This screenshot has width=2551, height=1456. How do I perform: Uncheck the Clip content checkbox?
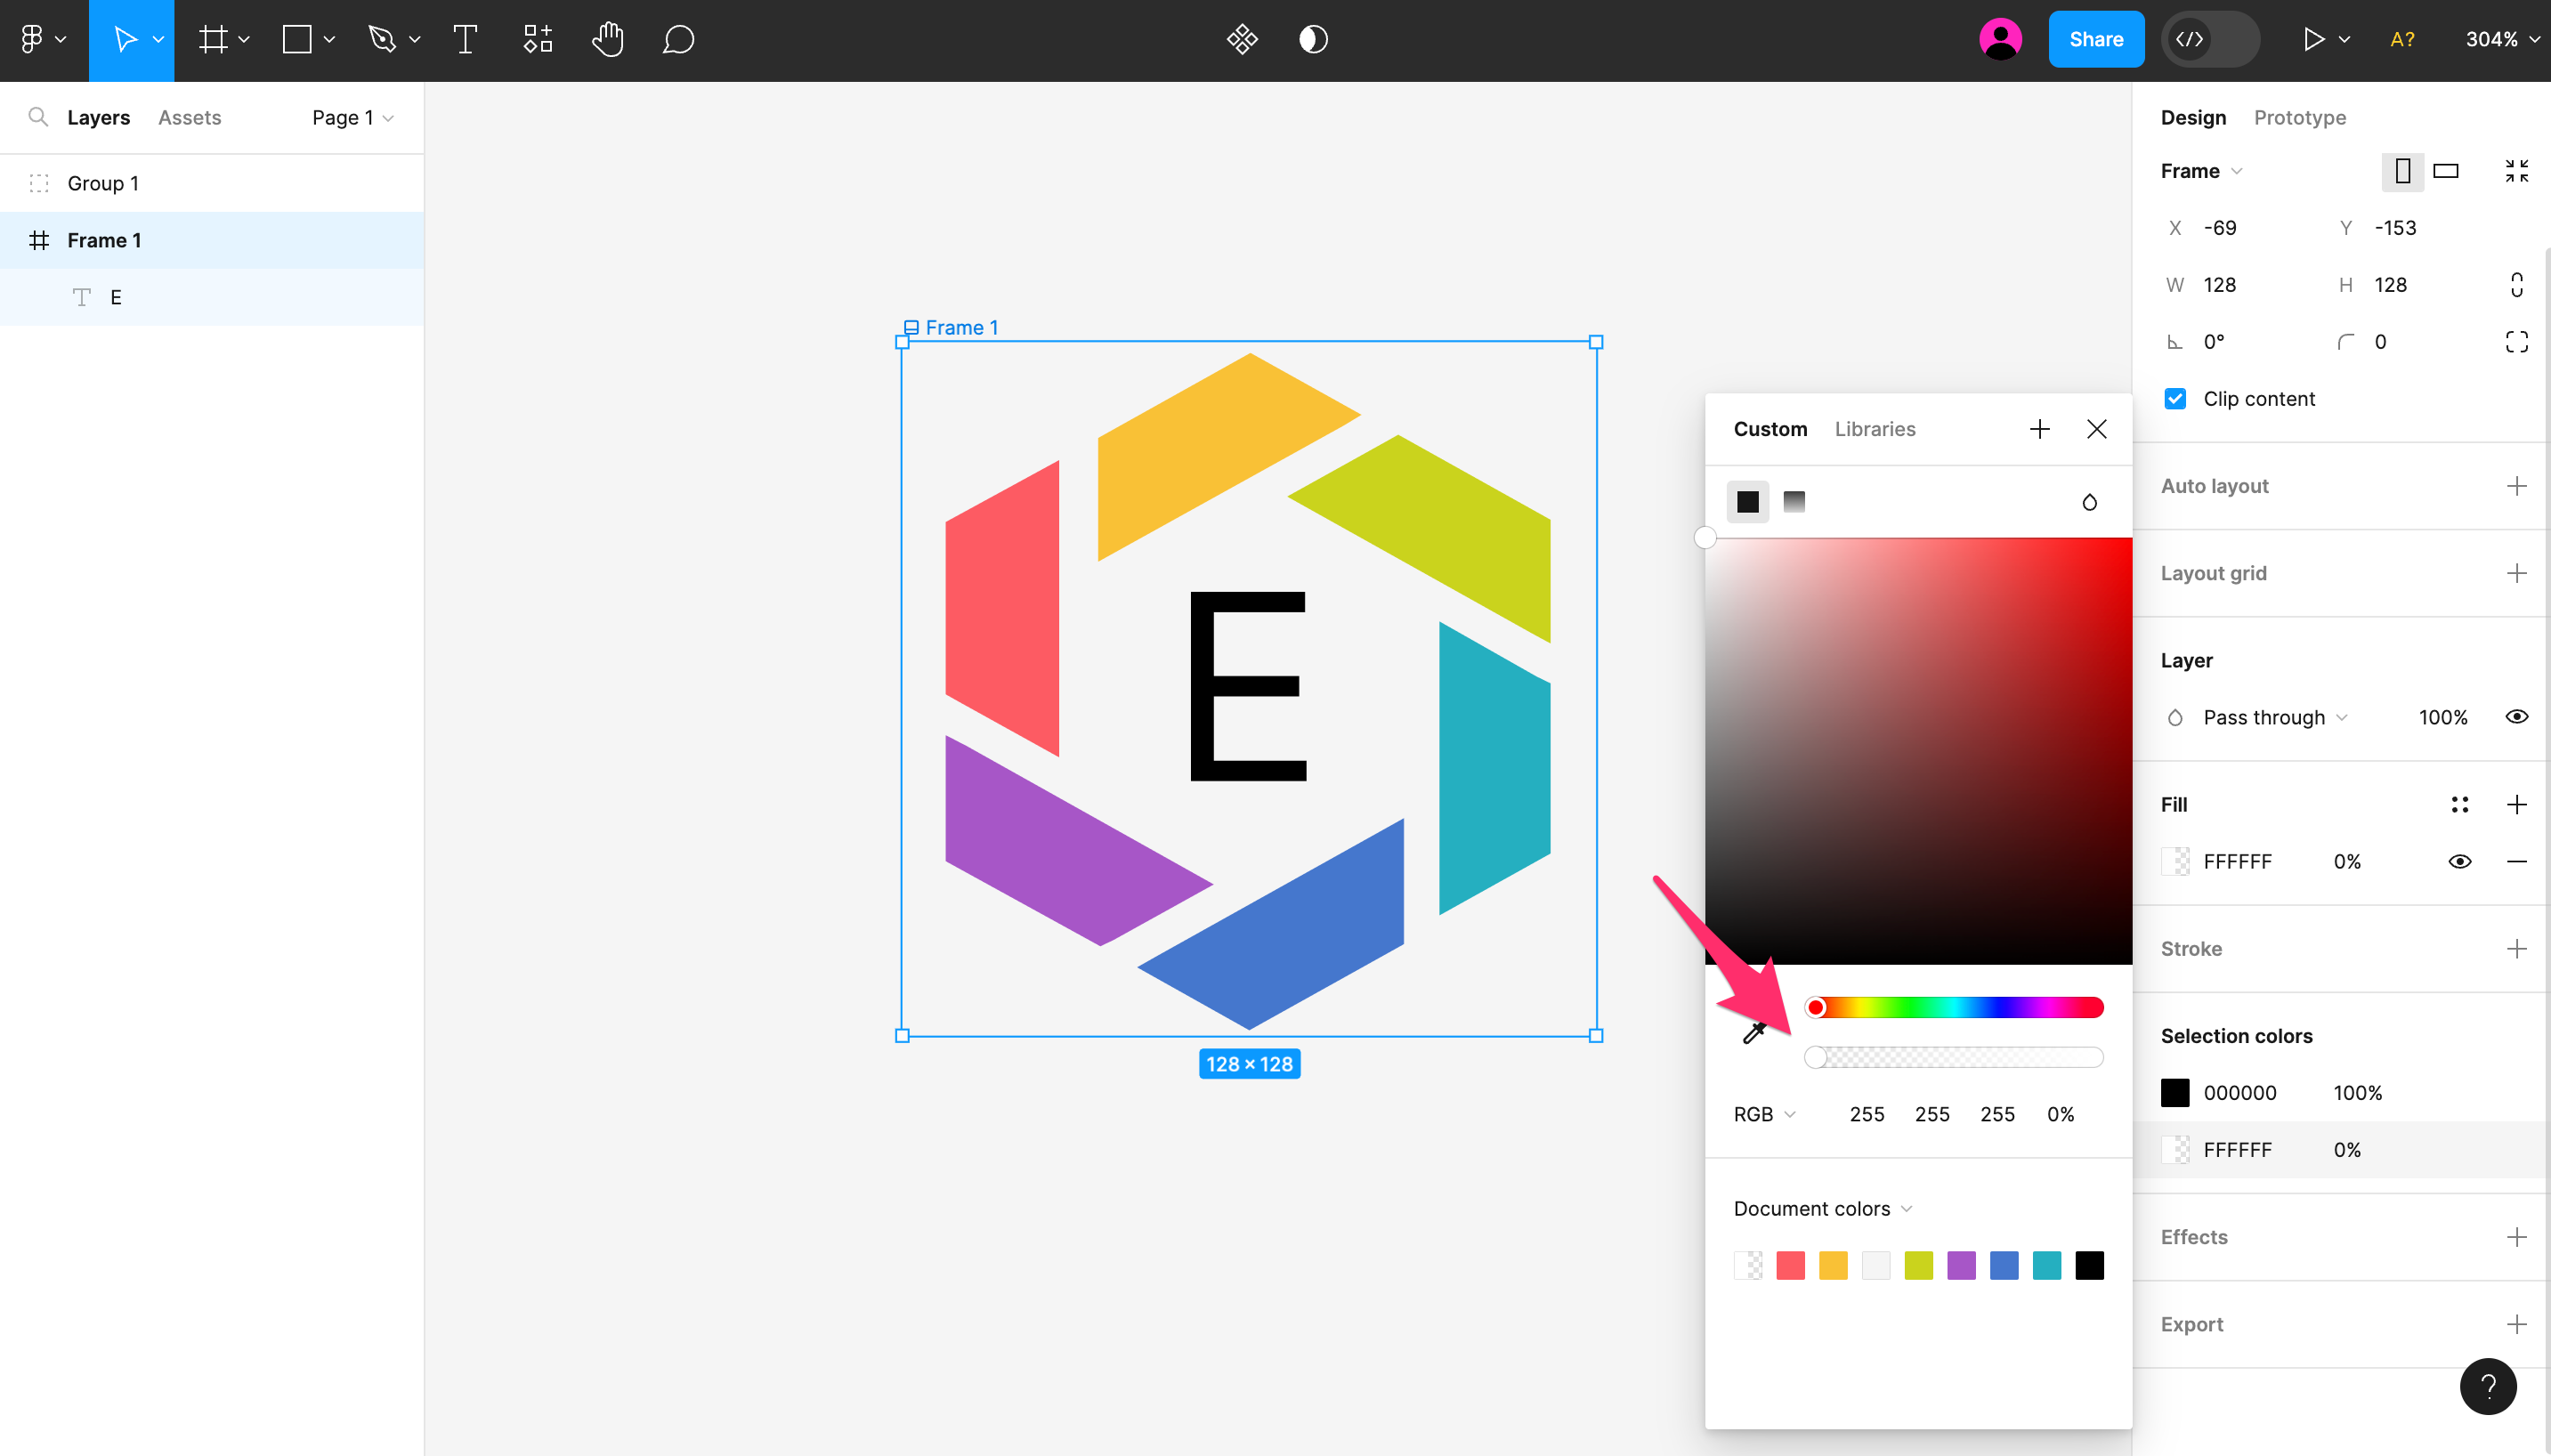pyautogui.click(x=2175, y=398)
